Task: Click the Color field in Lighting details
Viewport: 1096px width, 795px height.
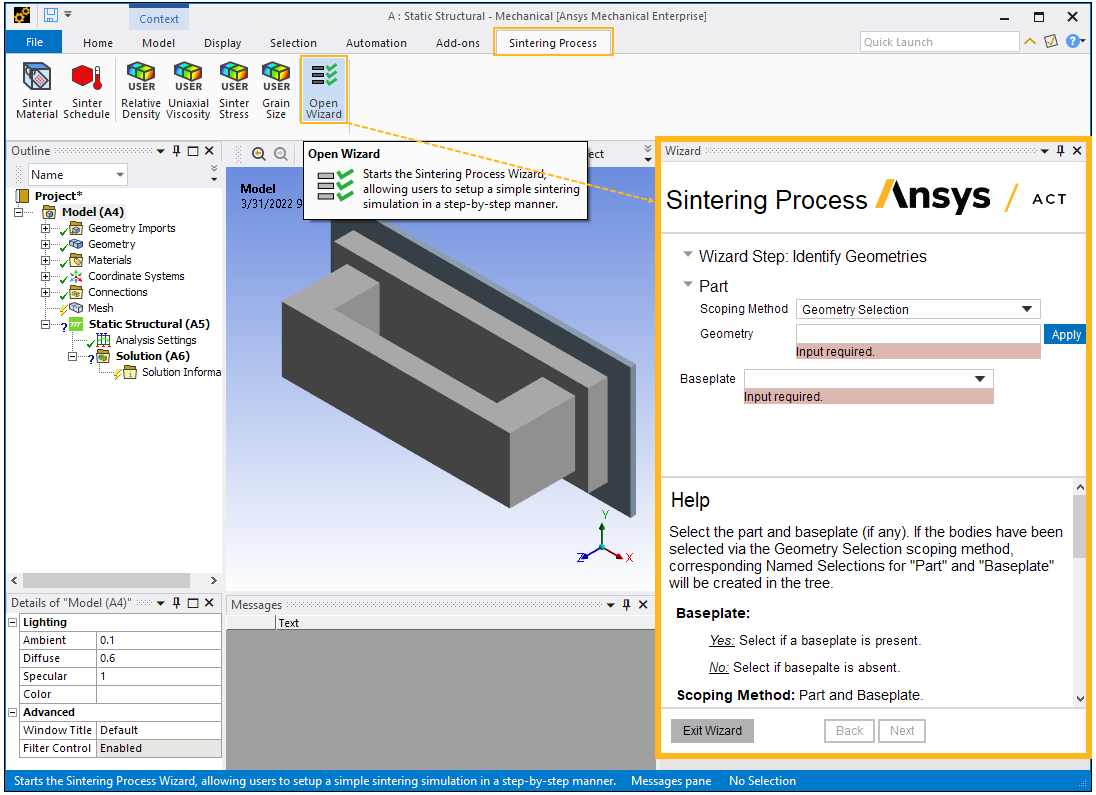Action: click(158, 694)
